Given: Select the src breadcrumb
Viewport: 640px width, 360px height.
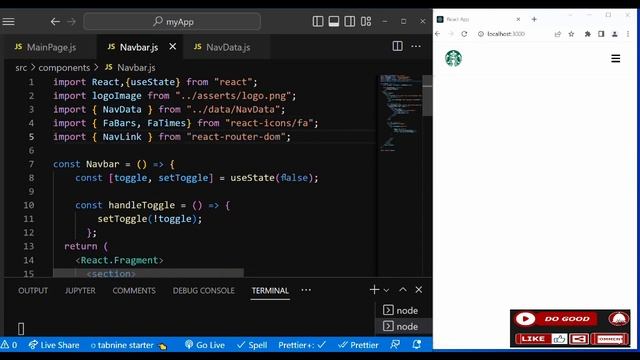Looking at the screenshot, I should pyautogui.click(x=21, y=68).
